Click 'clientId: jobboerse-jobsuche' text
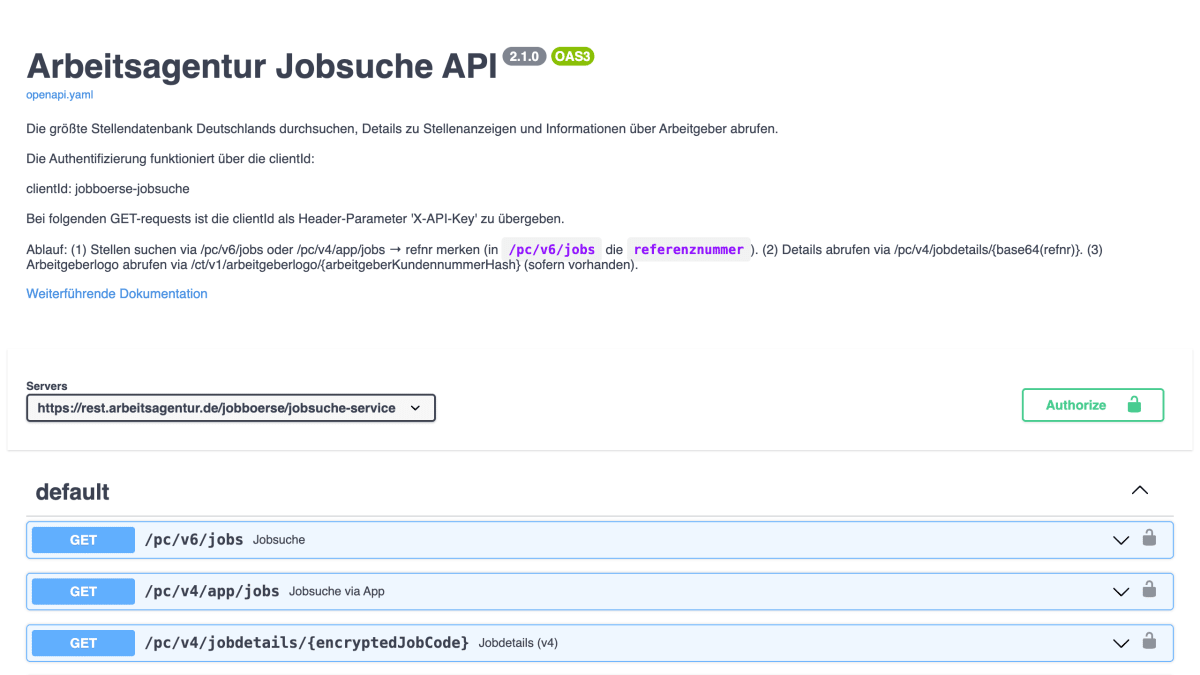 108,188
